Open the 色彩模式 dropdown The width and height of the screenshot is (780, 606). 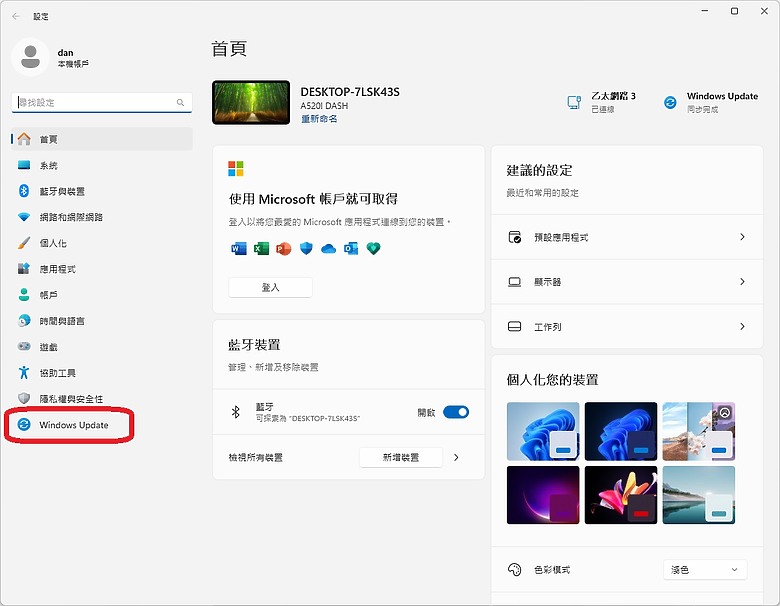(705, 570)
